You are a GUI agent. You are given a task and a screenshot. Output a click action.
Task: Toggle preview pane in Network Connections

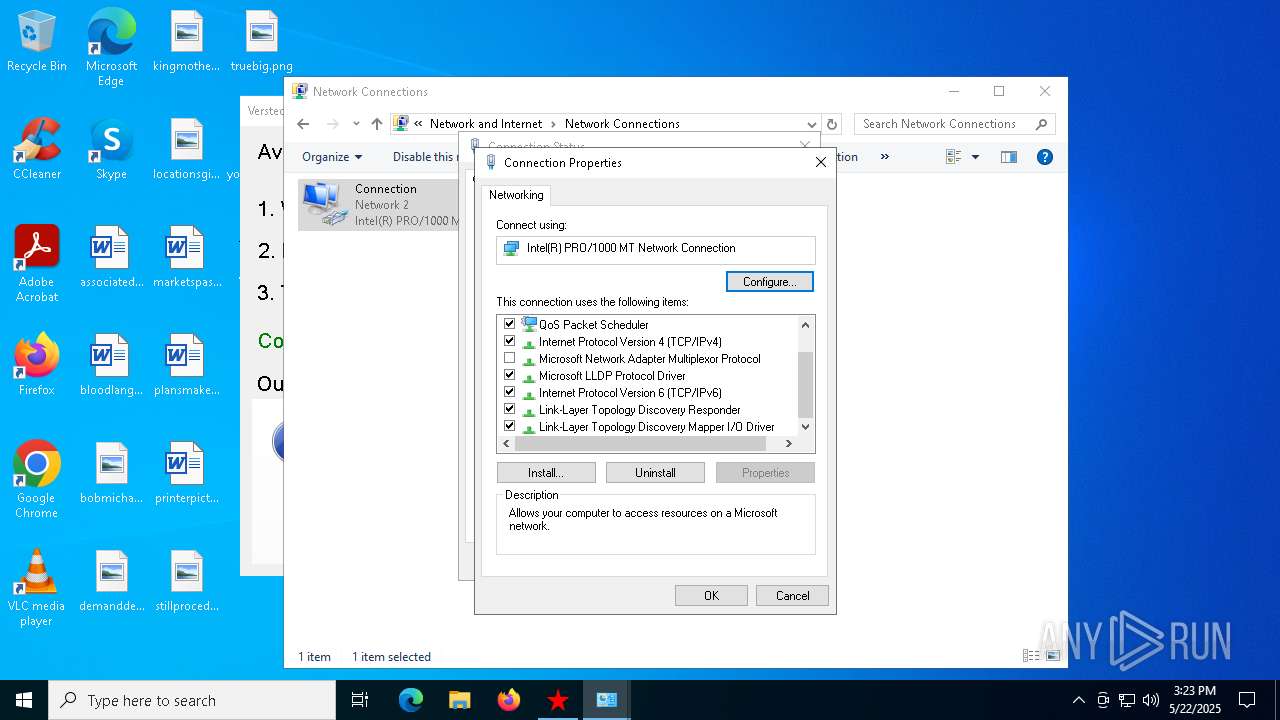1009,157
